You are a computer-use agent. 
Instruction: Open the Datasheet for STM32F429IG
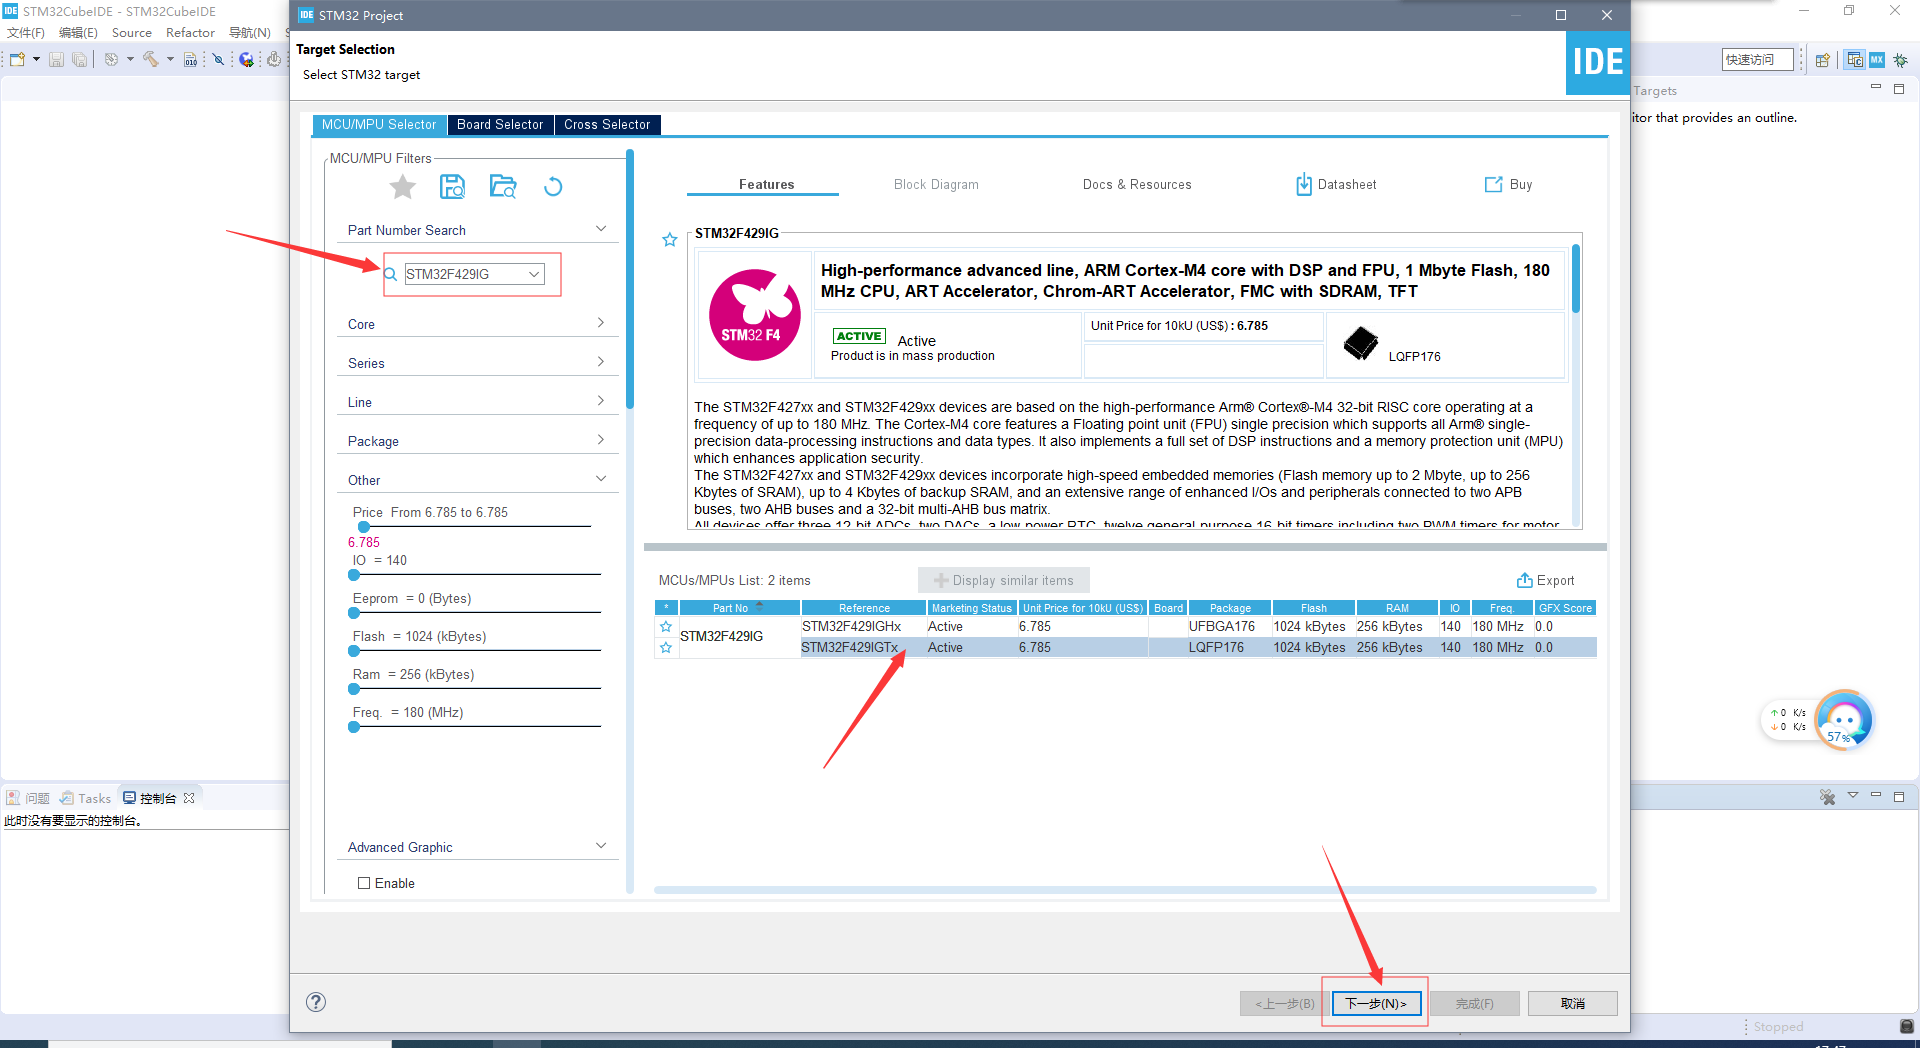pos(1336,184)
